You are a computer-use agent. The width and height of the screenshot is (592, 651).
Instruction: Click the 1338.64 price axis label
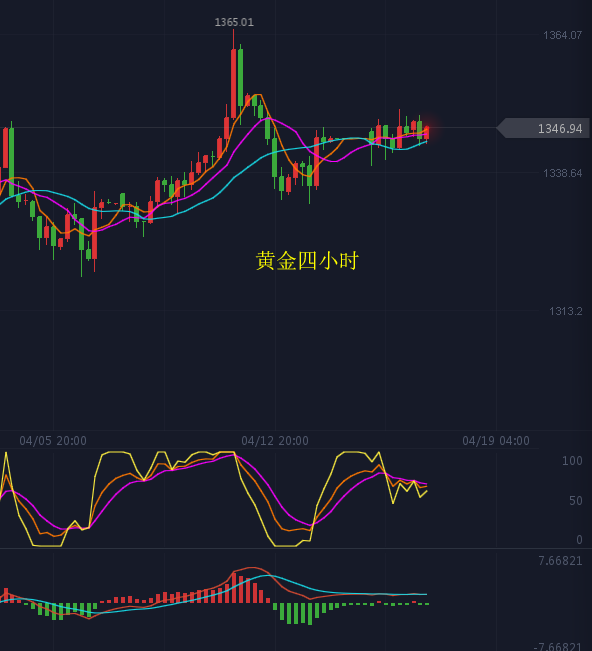pyautogui.click(x=563, y=173)
